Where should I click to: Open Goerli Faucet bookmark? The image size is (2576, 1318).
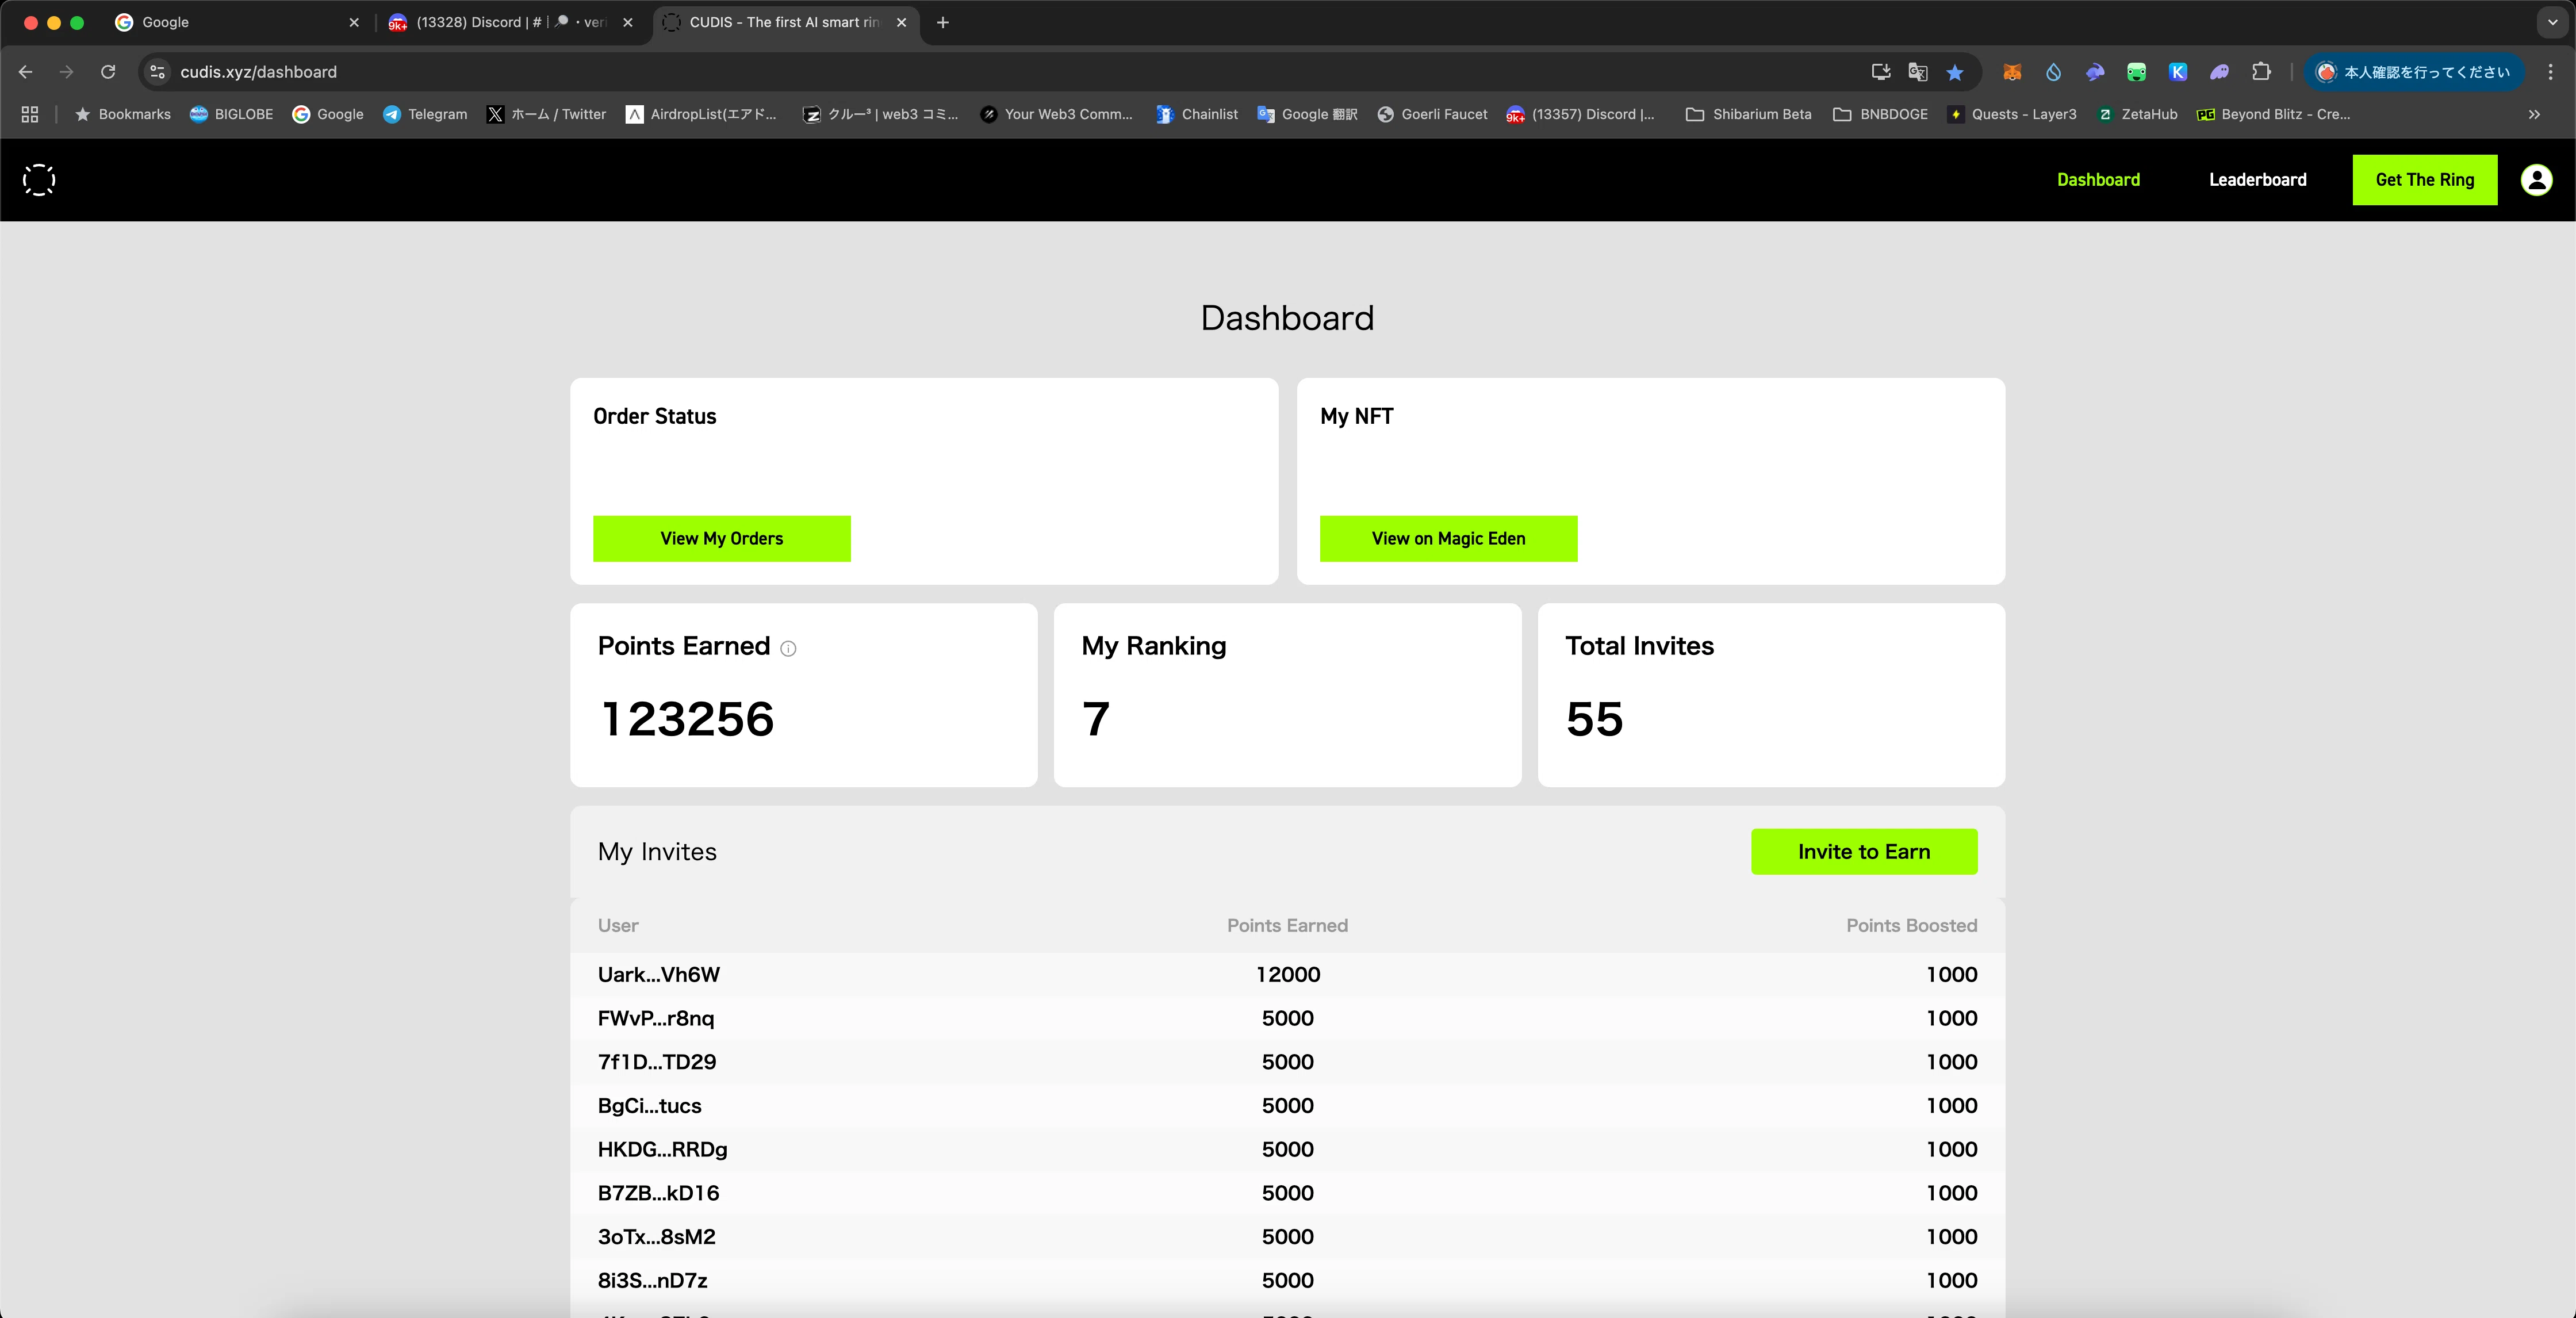click(x=1432, y=114)
